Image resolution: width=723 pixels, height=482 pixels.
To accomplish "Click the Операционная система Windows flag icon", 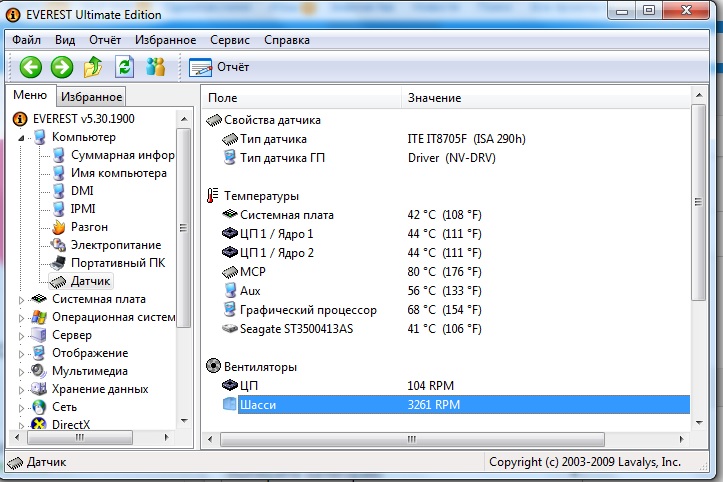I will tap(39, 317).
